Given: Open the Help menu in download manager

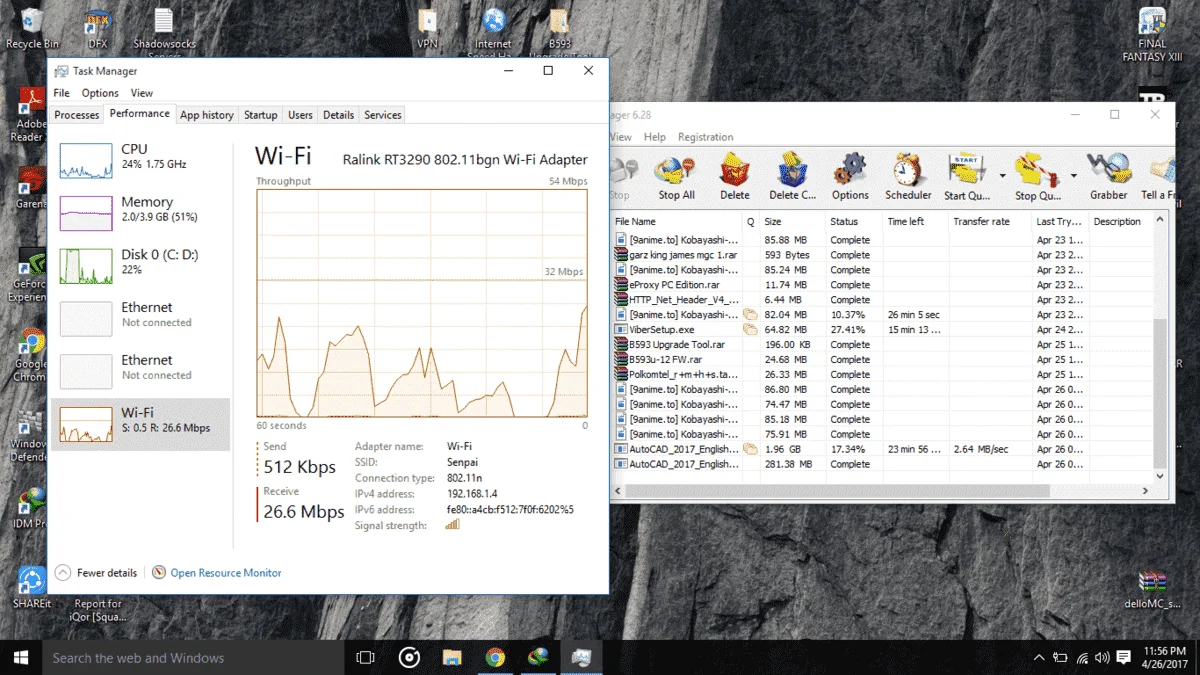Looking at the screenshot, I should 655,137.
